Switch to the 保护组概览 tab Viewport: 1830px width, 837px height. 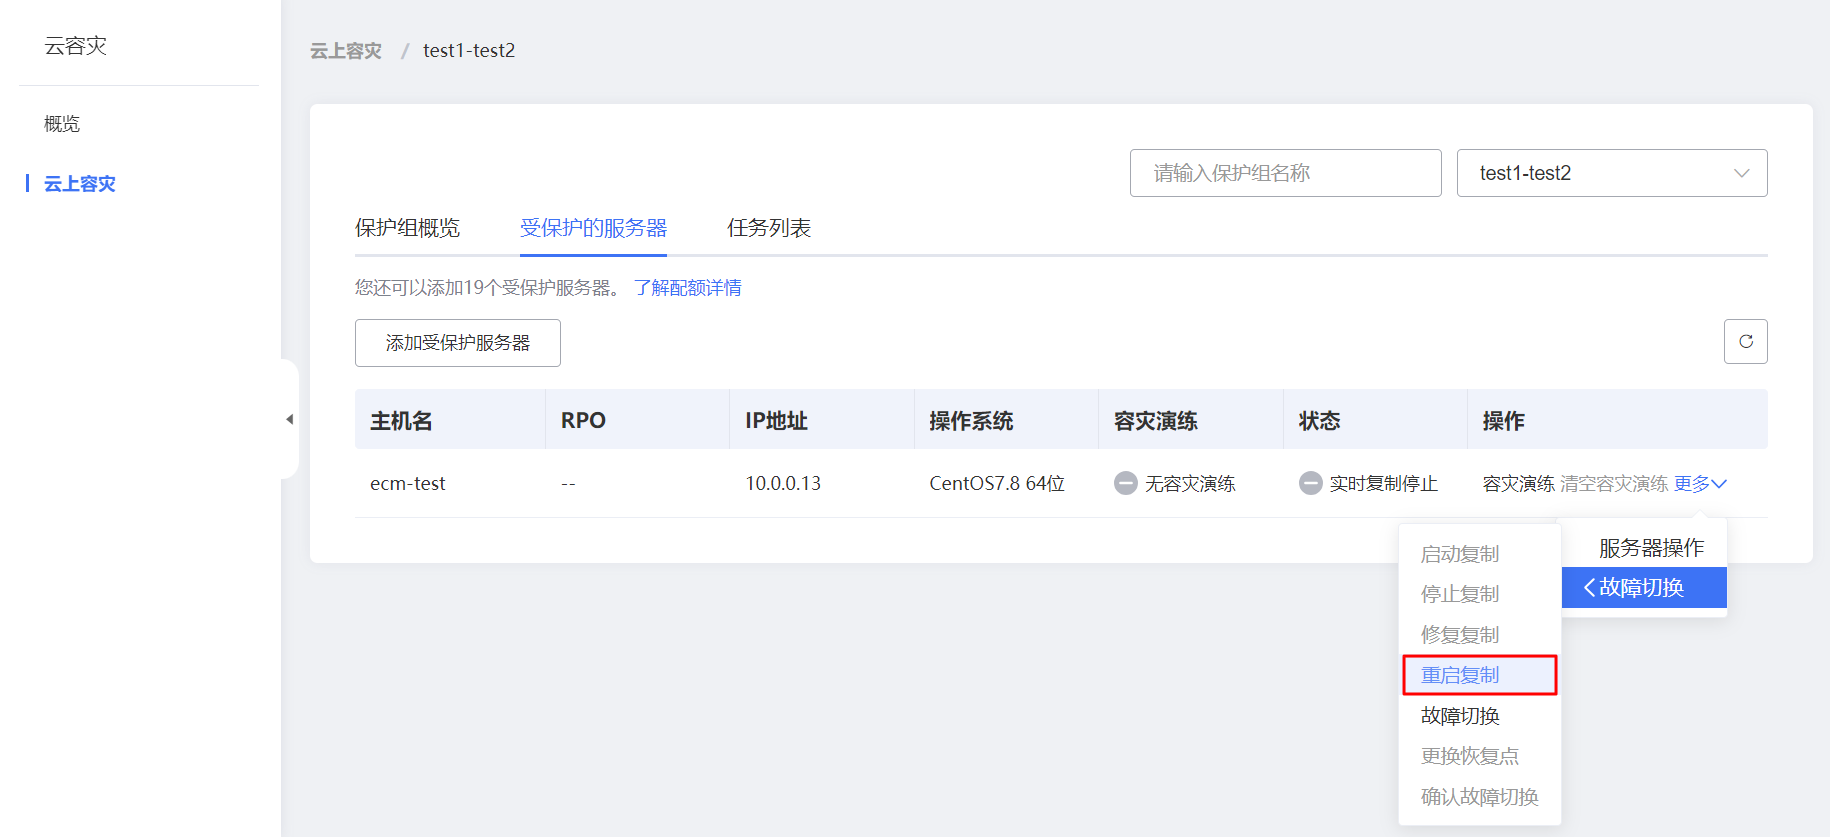click(407, 228)
